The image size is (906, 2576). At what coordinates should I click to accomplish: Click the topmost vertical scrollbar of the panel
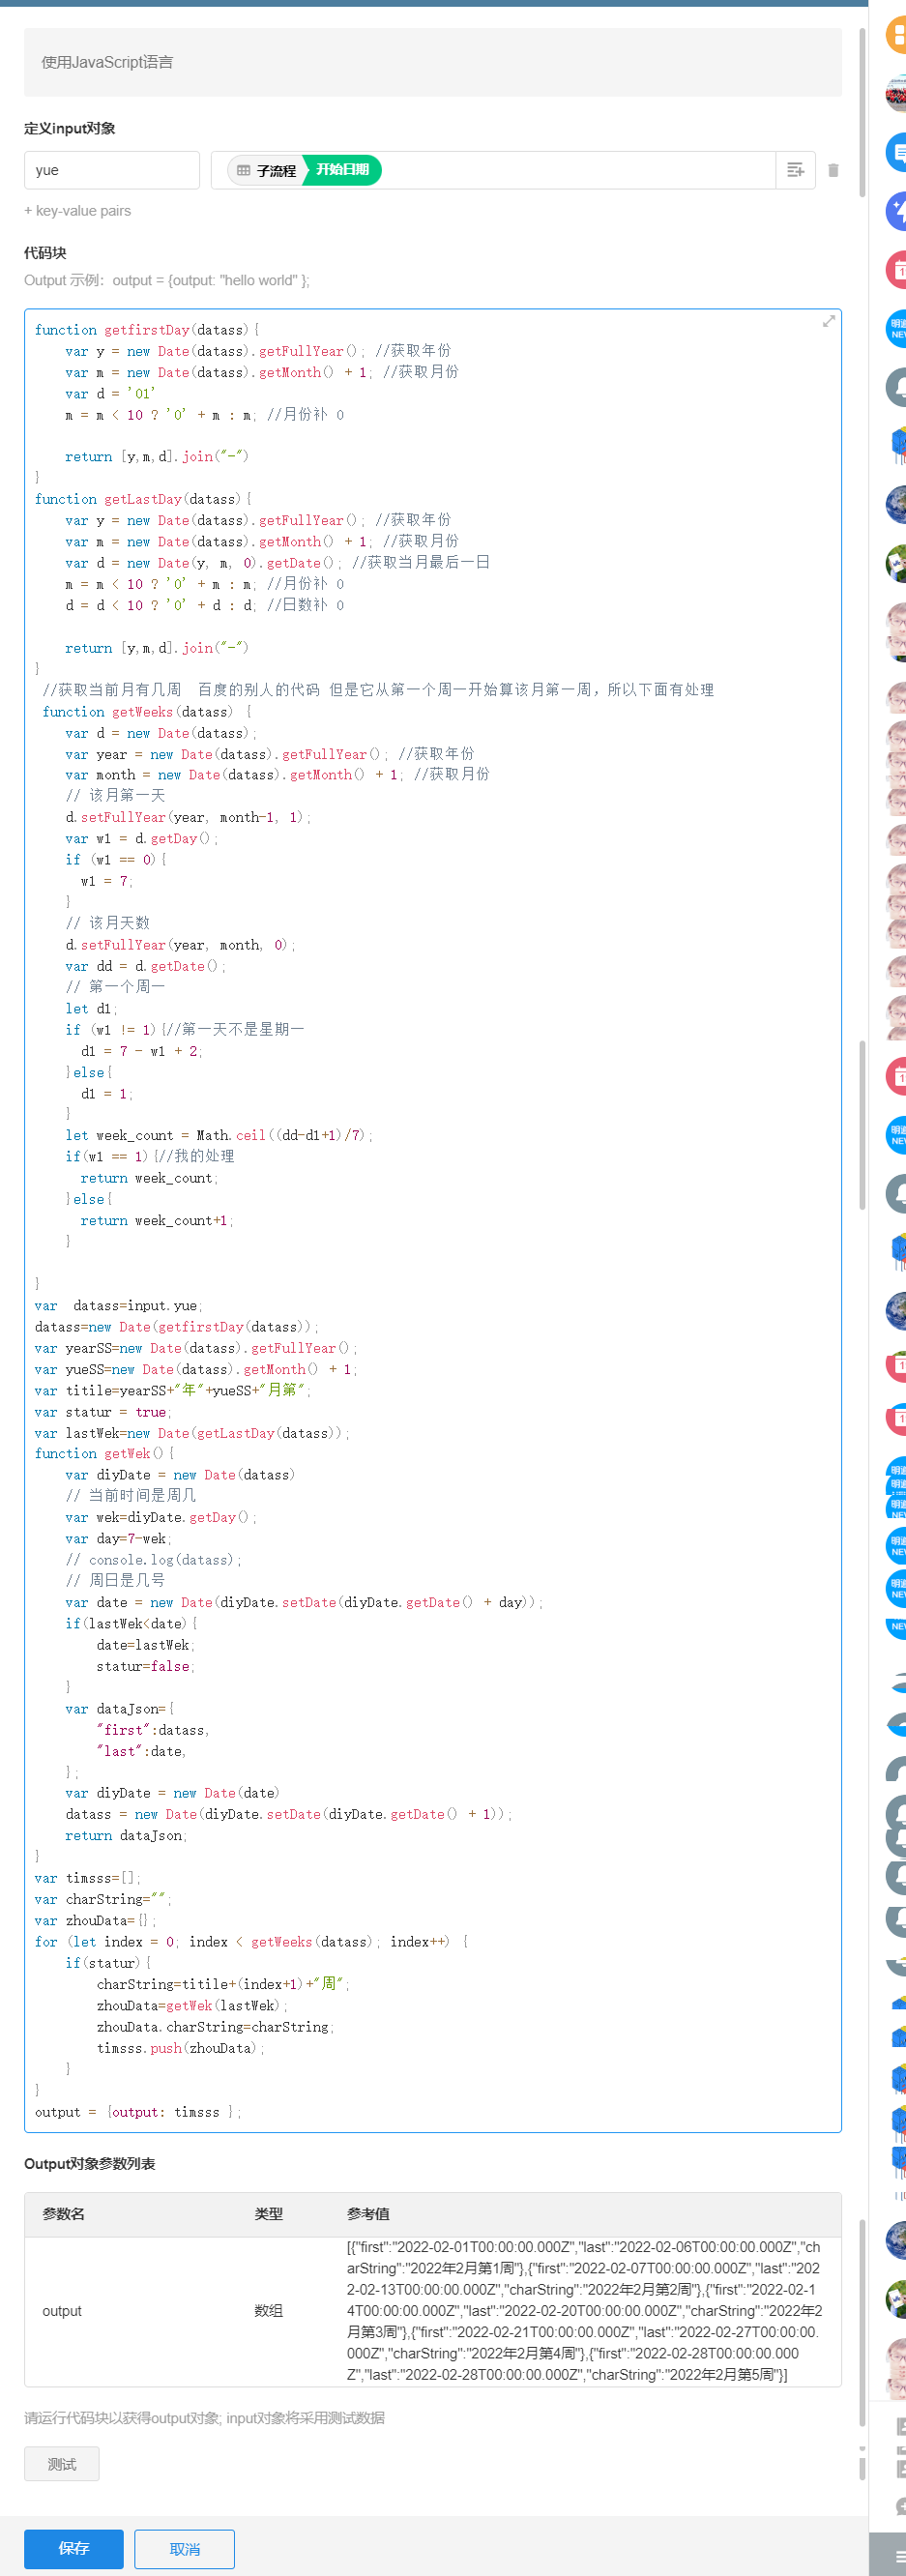coord(862,112)
